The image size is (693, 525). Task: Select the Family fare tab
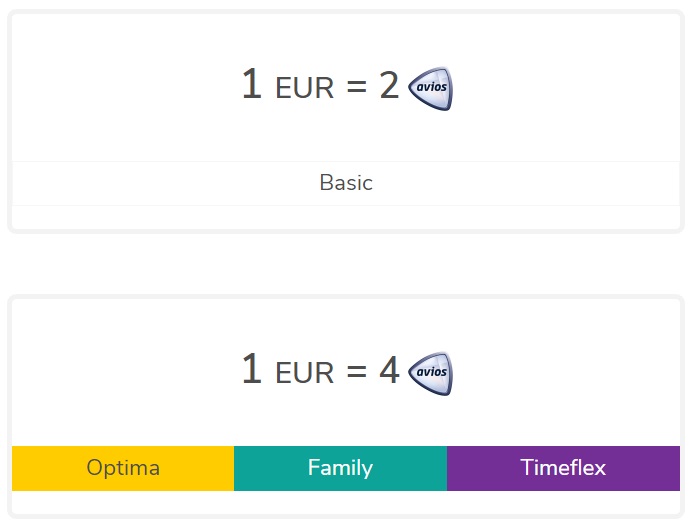(340, 468)
